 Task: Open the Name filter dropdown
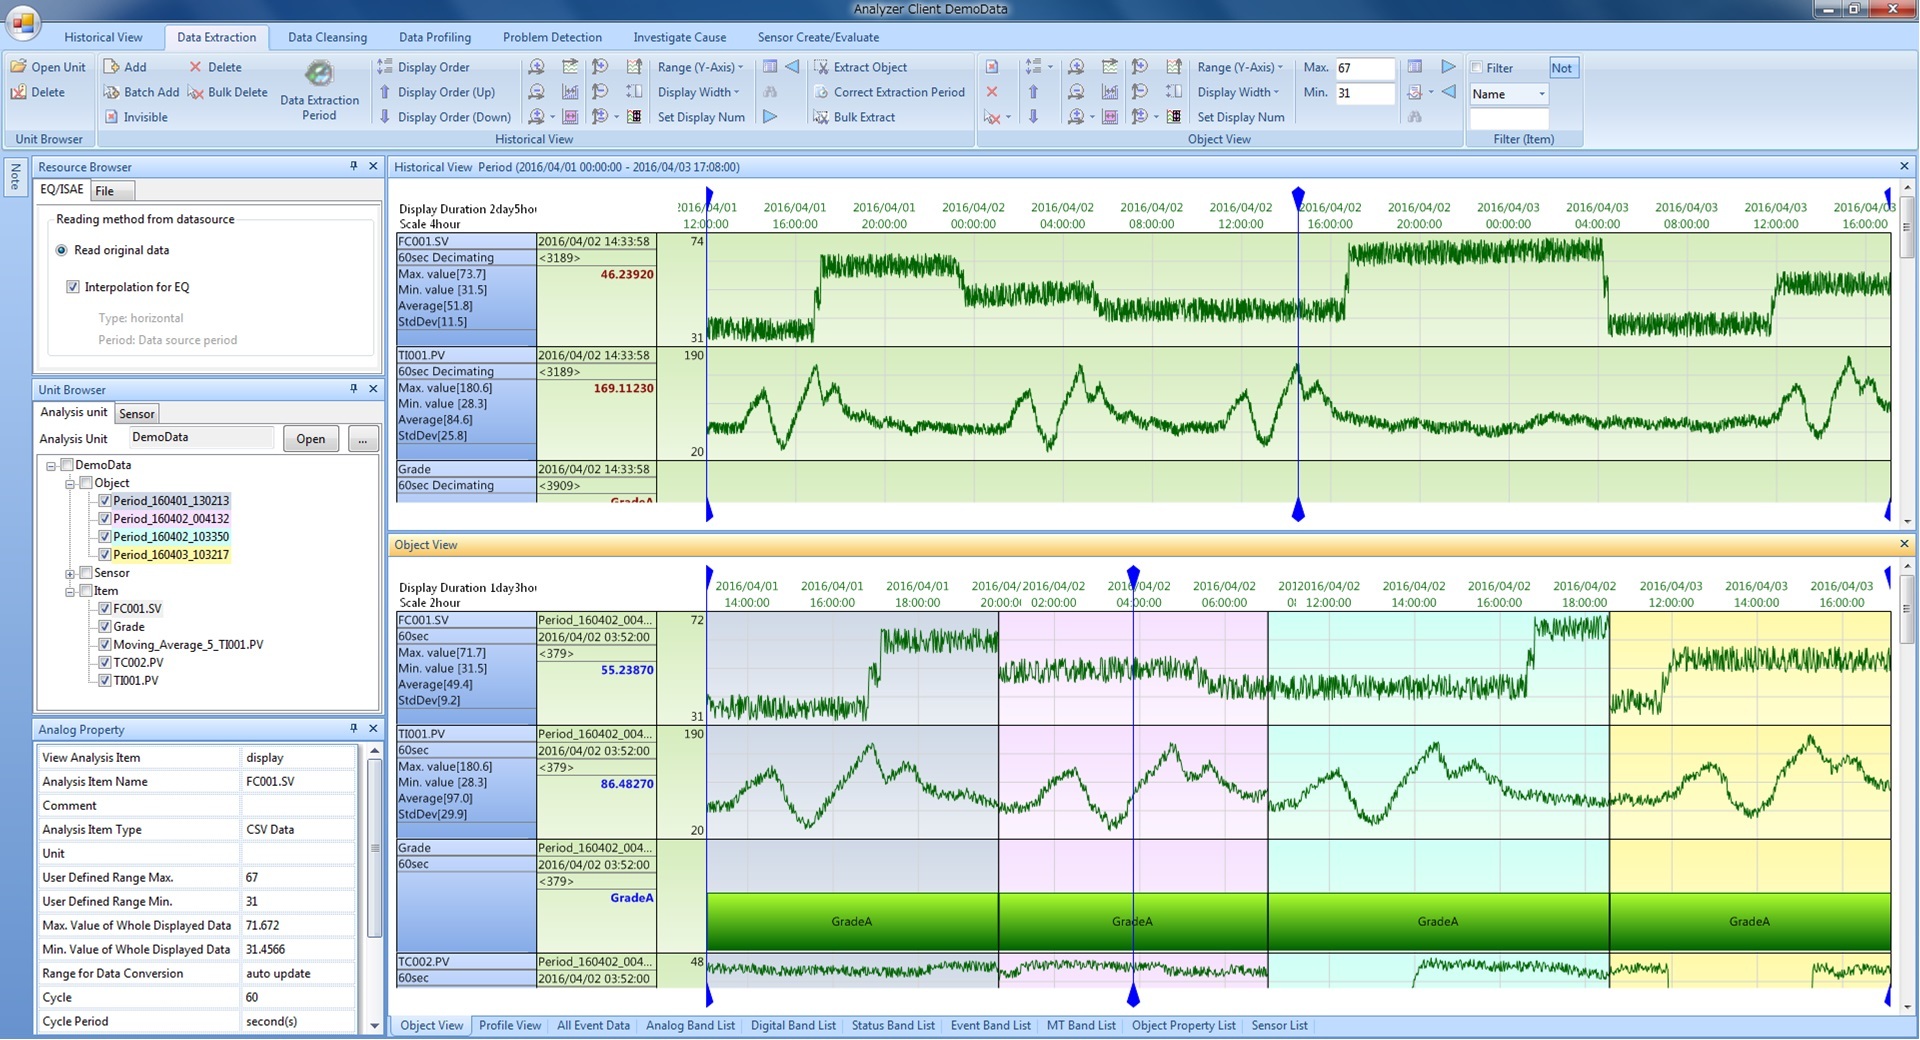(x=1541, y=94)
